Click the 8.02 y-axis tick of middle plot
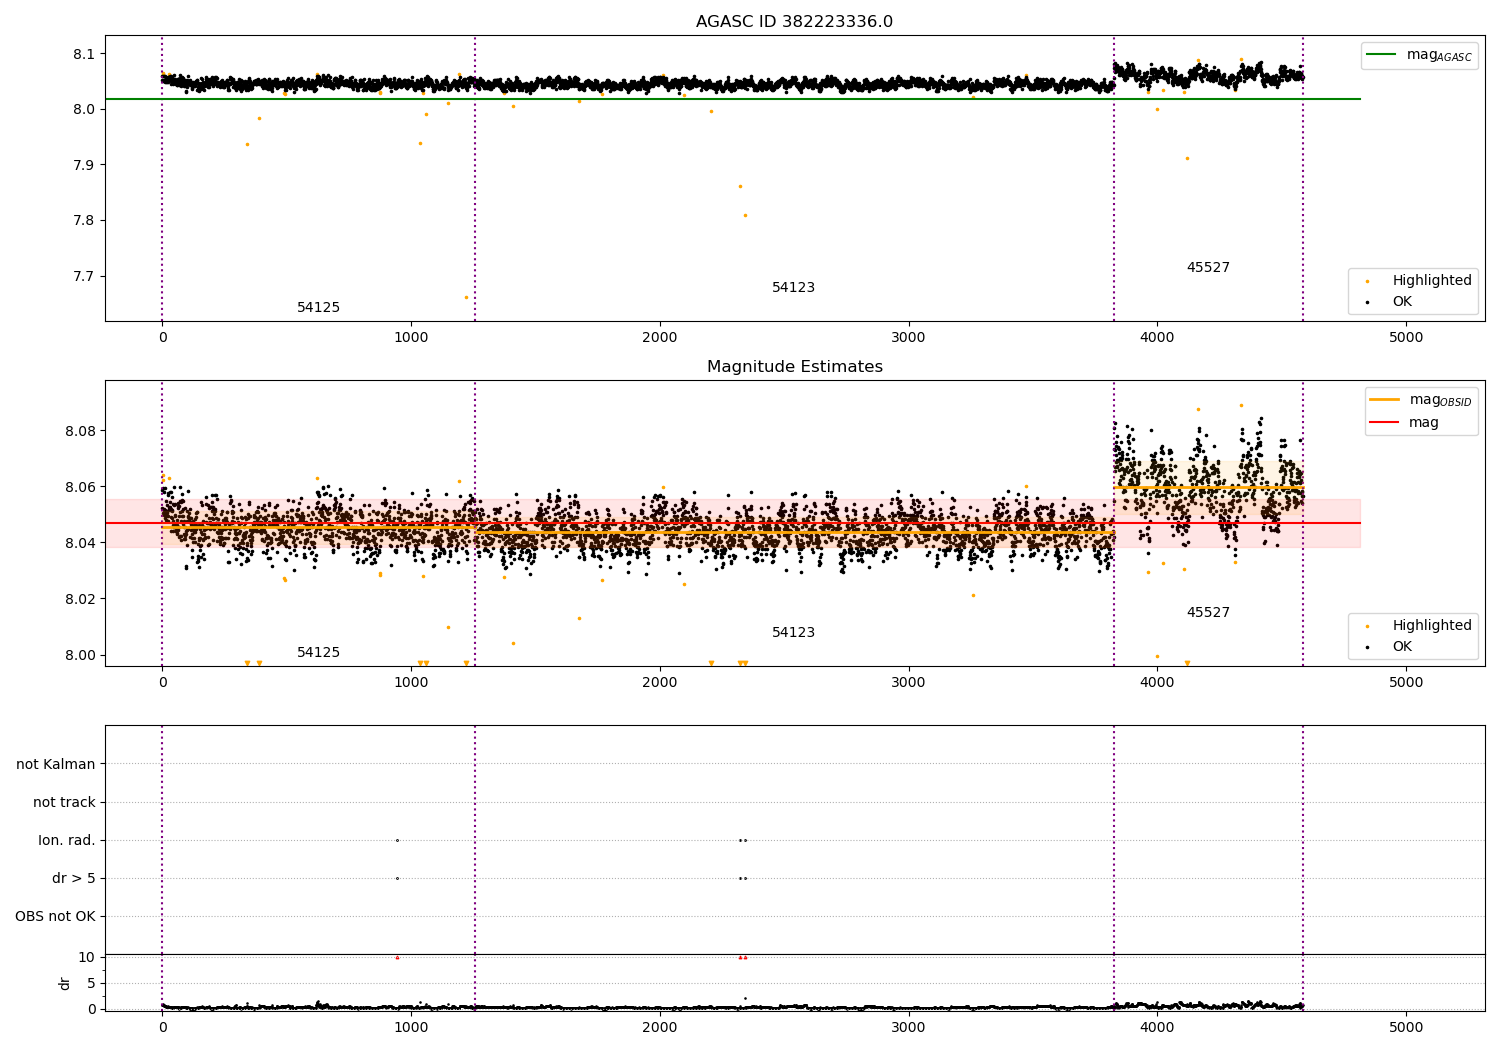This screenshot has width=1500, height=1050. [79, 600]
